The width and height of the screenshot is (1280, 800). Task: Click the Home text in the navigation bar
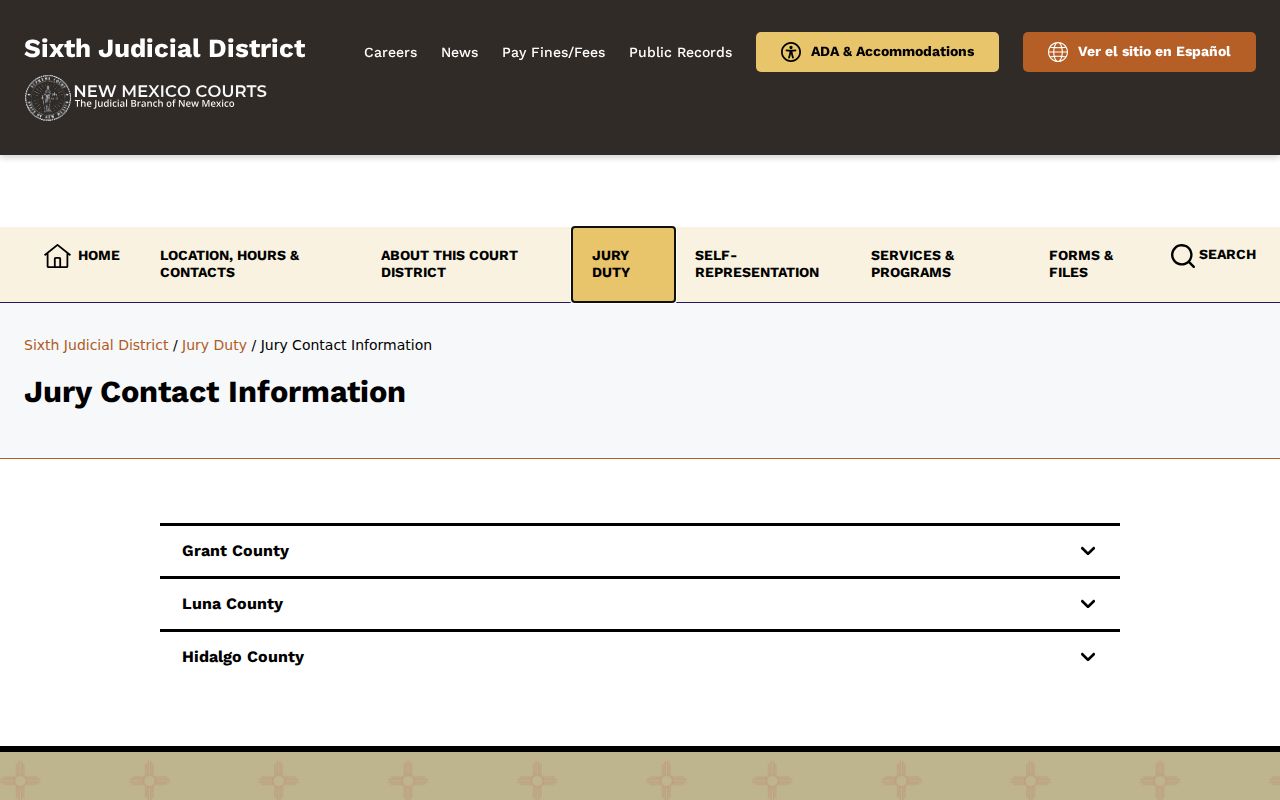tap(99, 256)
